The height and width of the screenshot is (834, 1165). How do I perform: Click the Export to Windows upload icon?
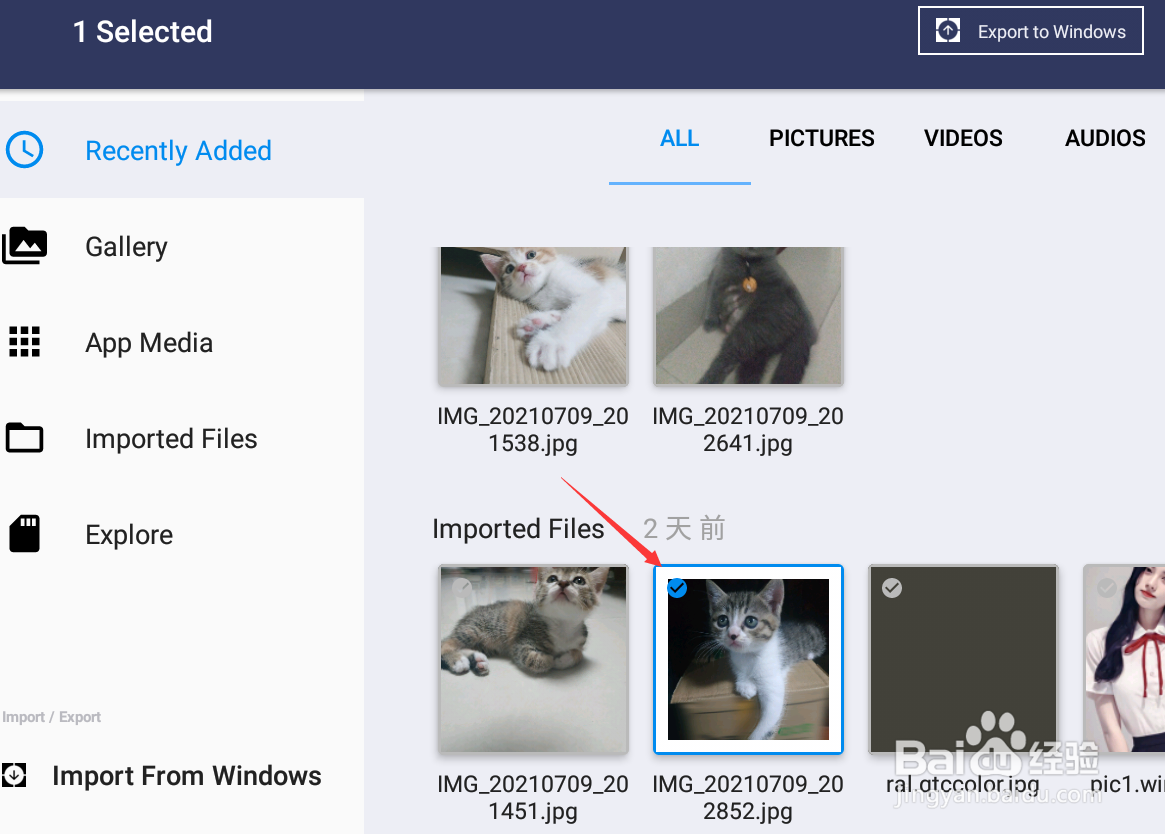pos(948,31)
